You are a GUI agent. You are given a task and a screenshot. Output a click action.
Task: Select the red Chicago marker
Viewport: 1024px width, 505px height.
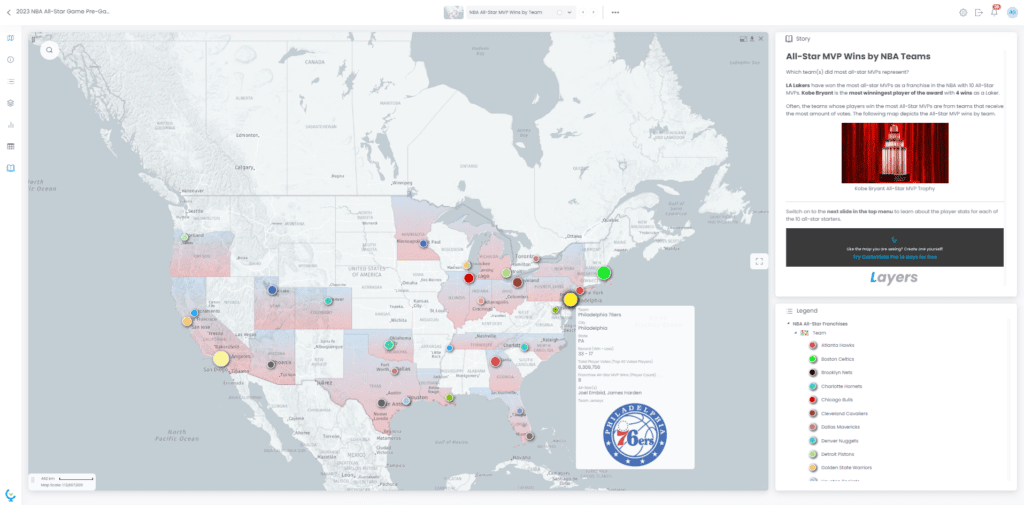468,278
